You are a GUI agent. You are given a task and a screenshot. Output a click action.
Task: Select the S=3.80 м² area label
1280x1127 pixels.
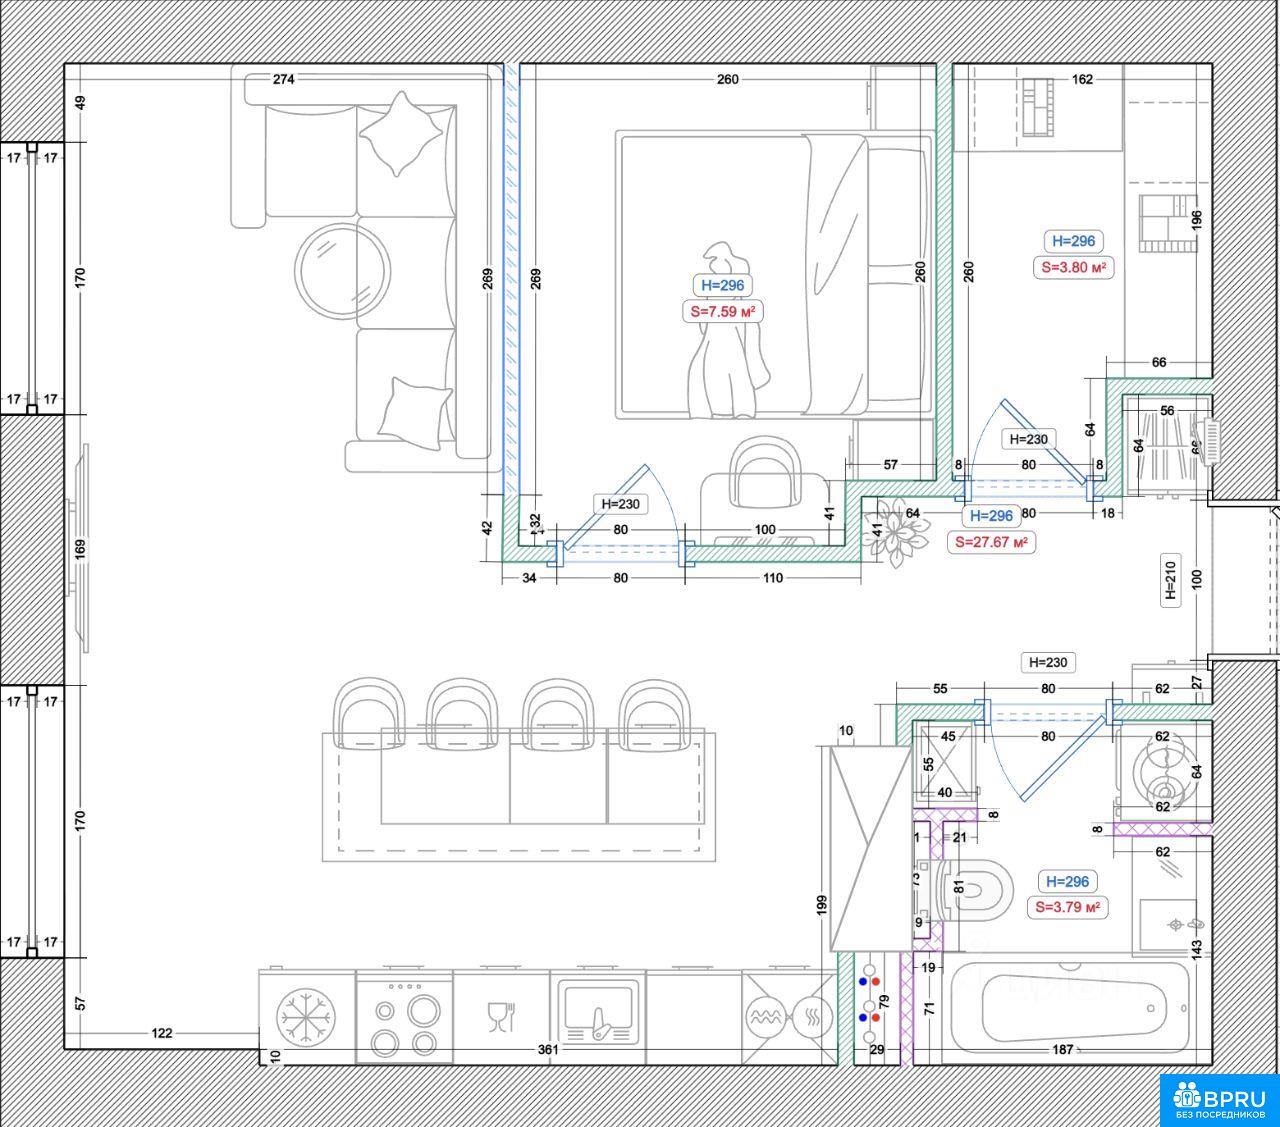[x=1073, y=267]
